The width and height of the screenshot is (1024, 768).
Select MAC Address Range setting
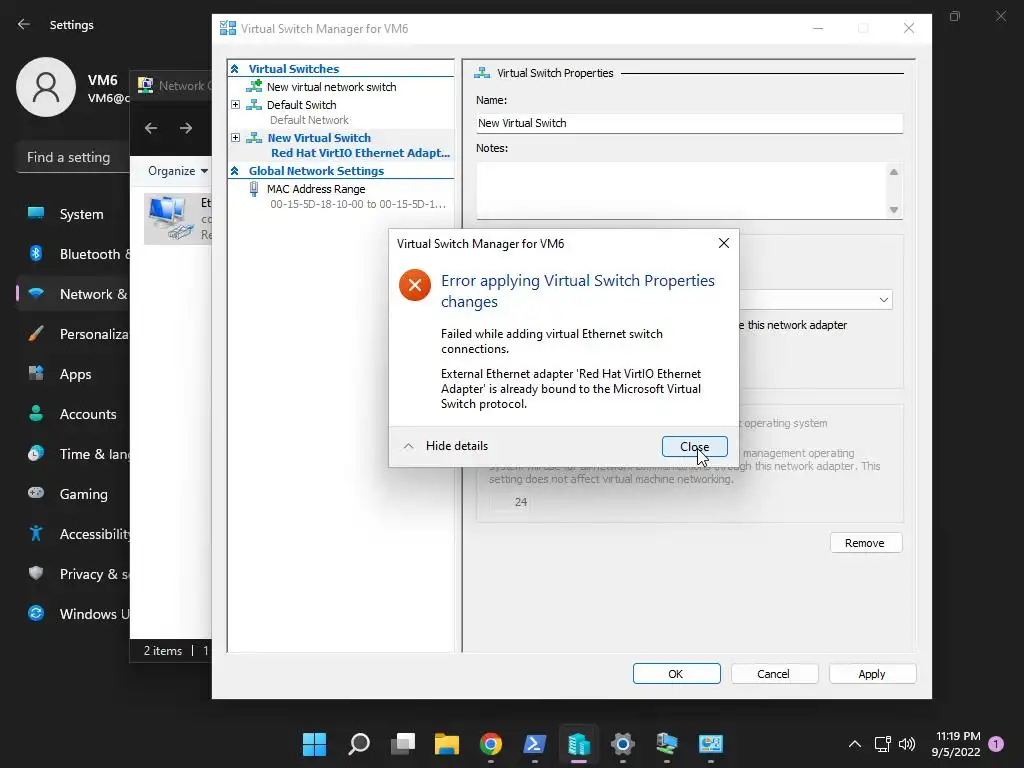tap(316, 189)
